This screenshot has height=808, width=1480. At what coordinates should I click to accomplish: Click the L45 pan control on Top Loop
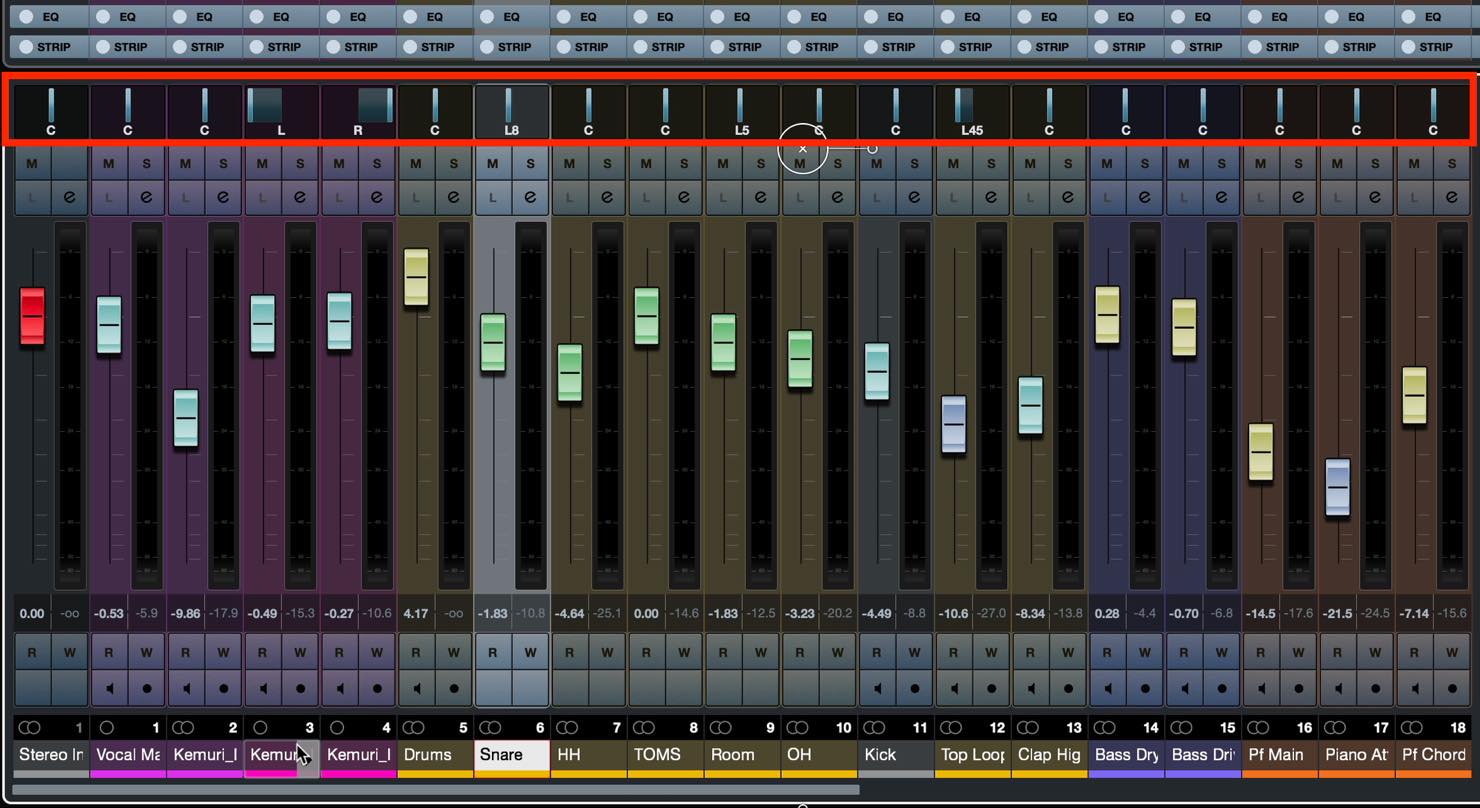click(972, 112)
